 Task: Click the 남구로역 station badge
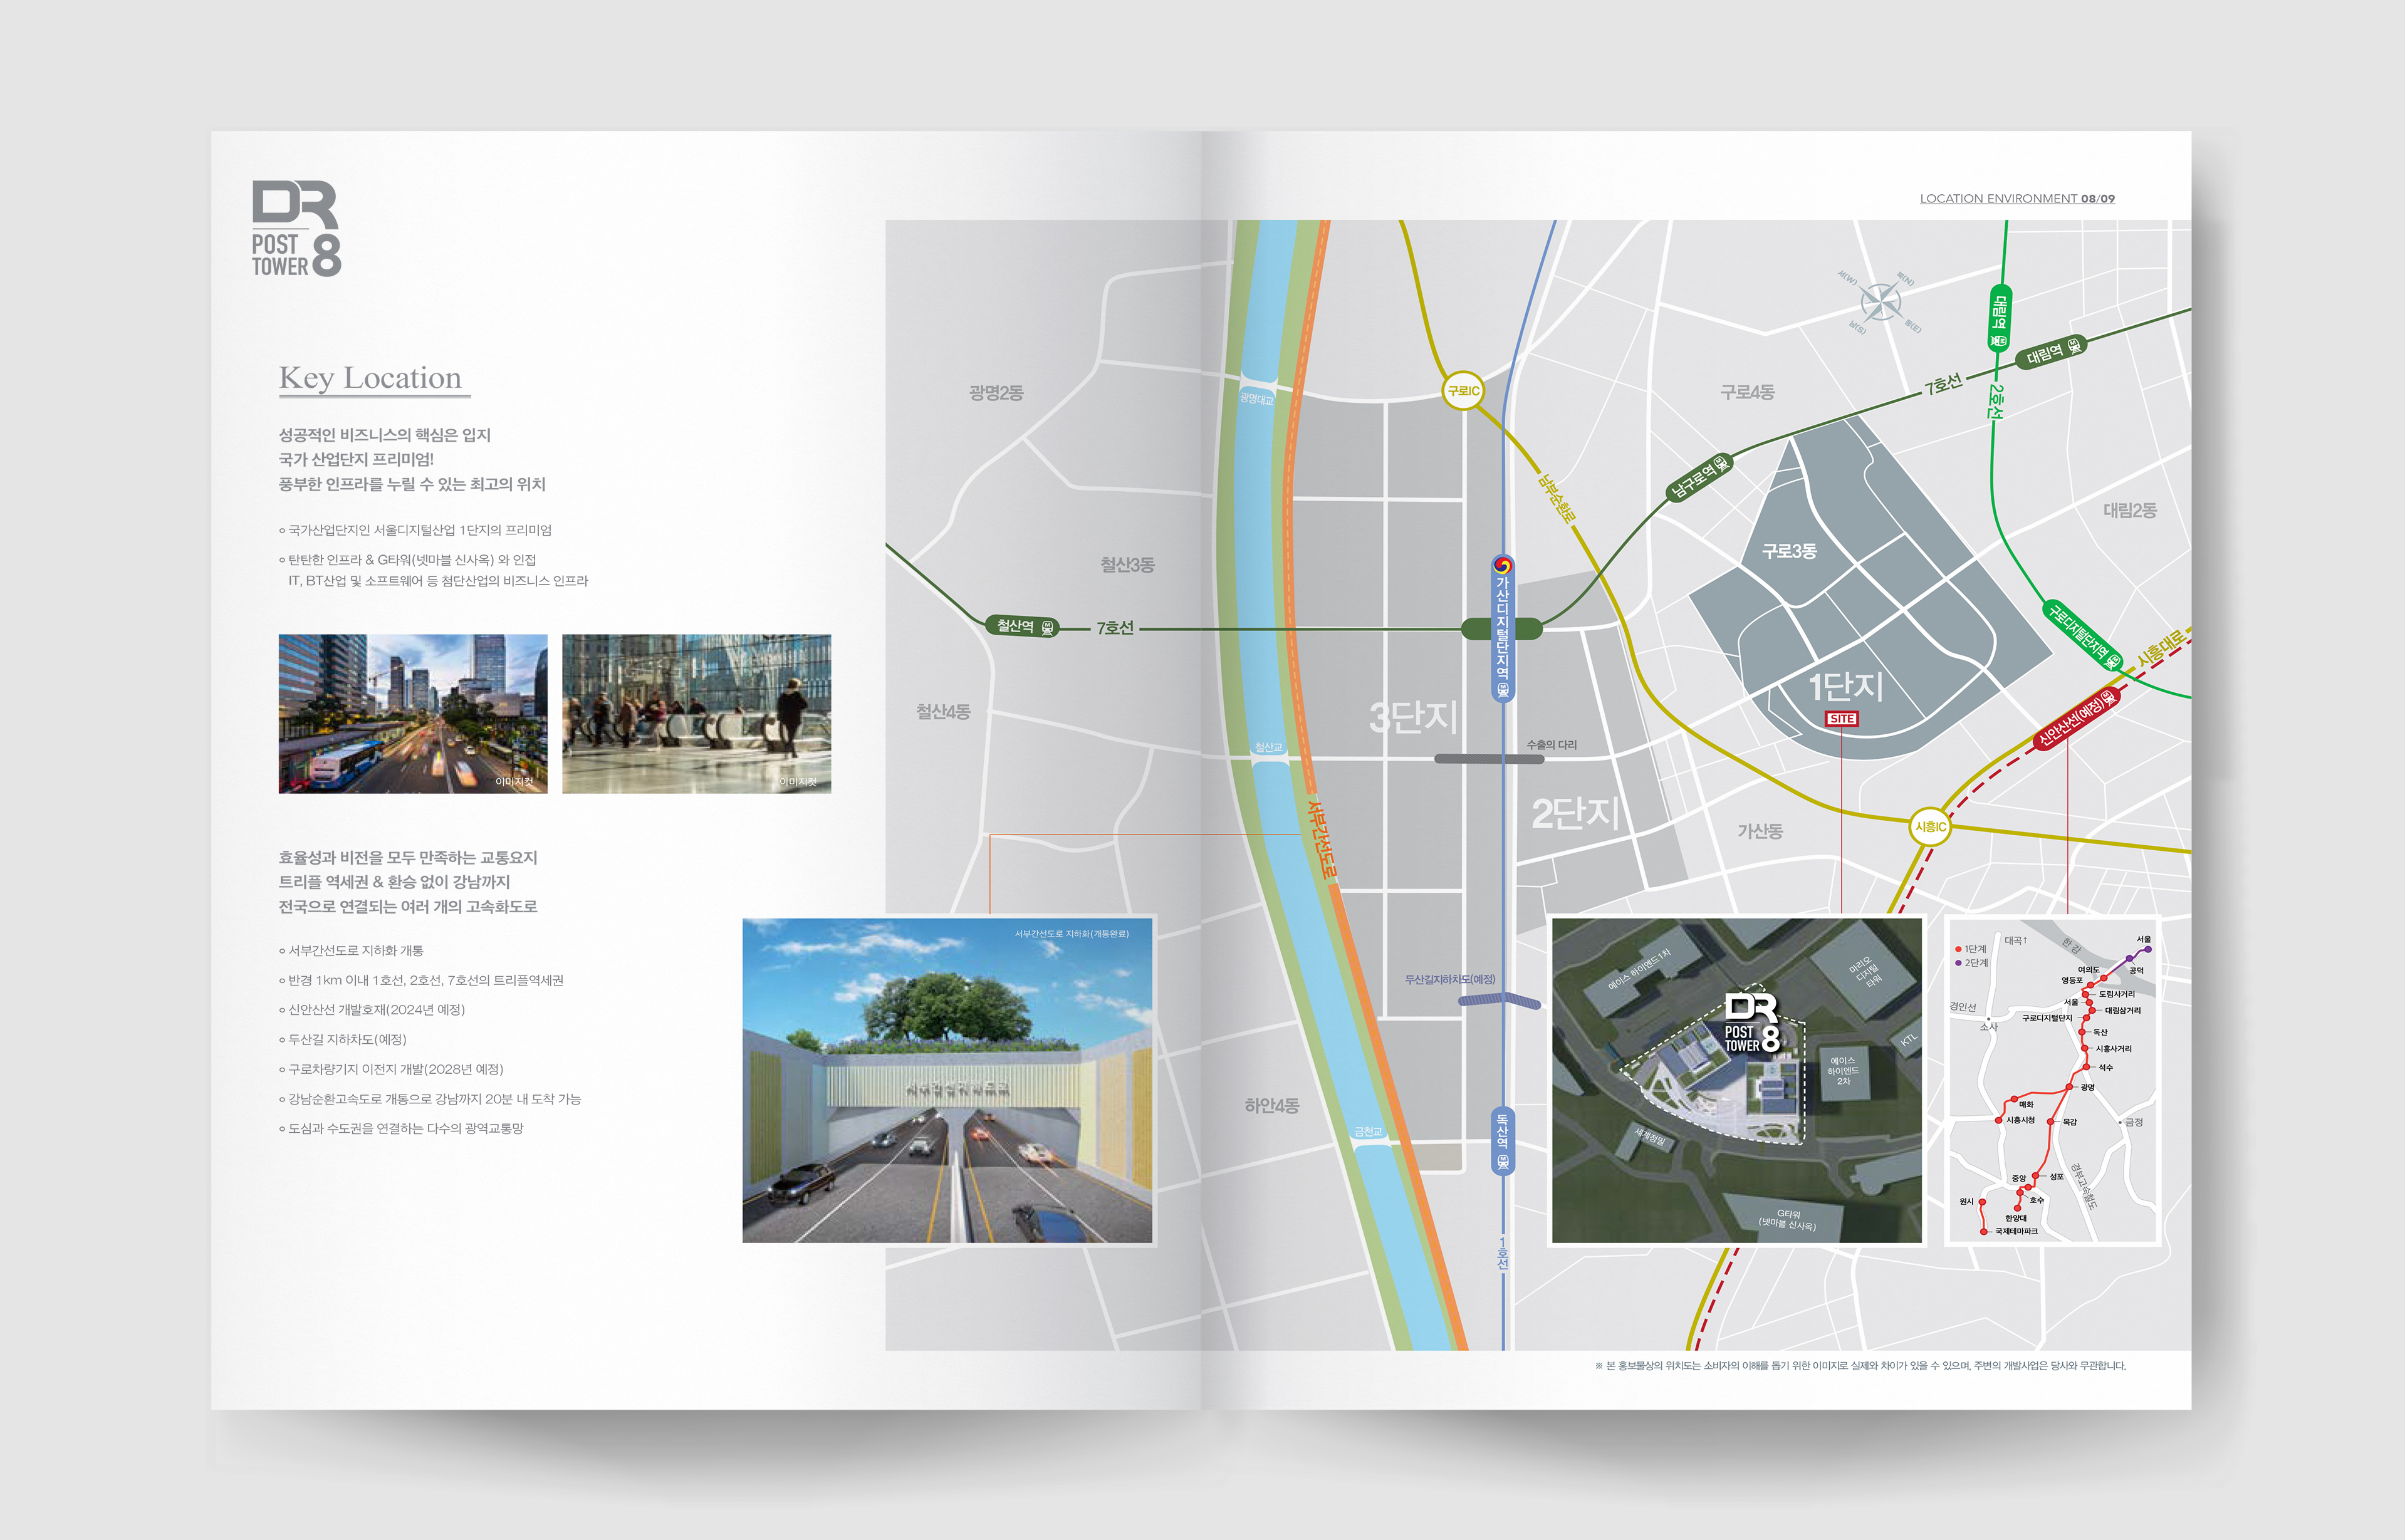tap(1699, 478)
